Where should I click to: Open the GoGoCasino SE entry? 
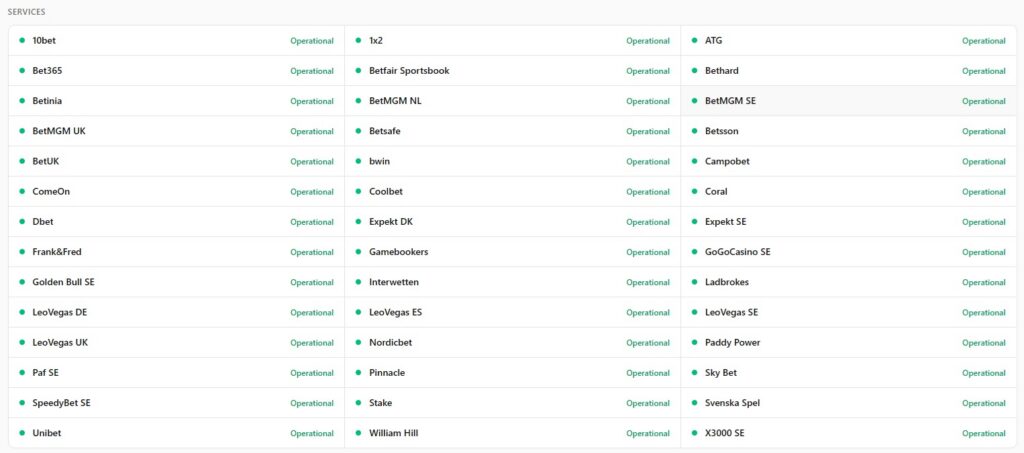click(849, 252)
